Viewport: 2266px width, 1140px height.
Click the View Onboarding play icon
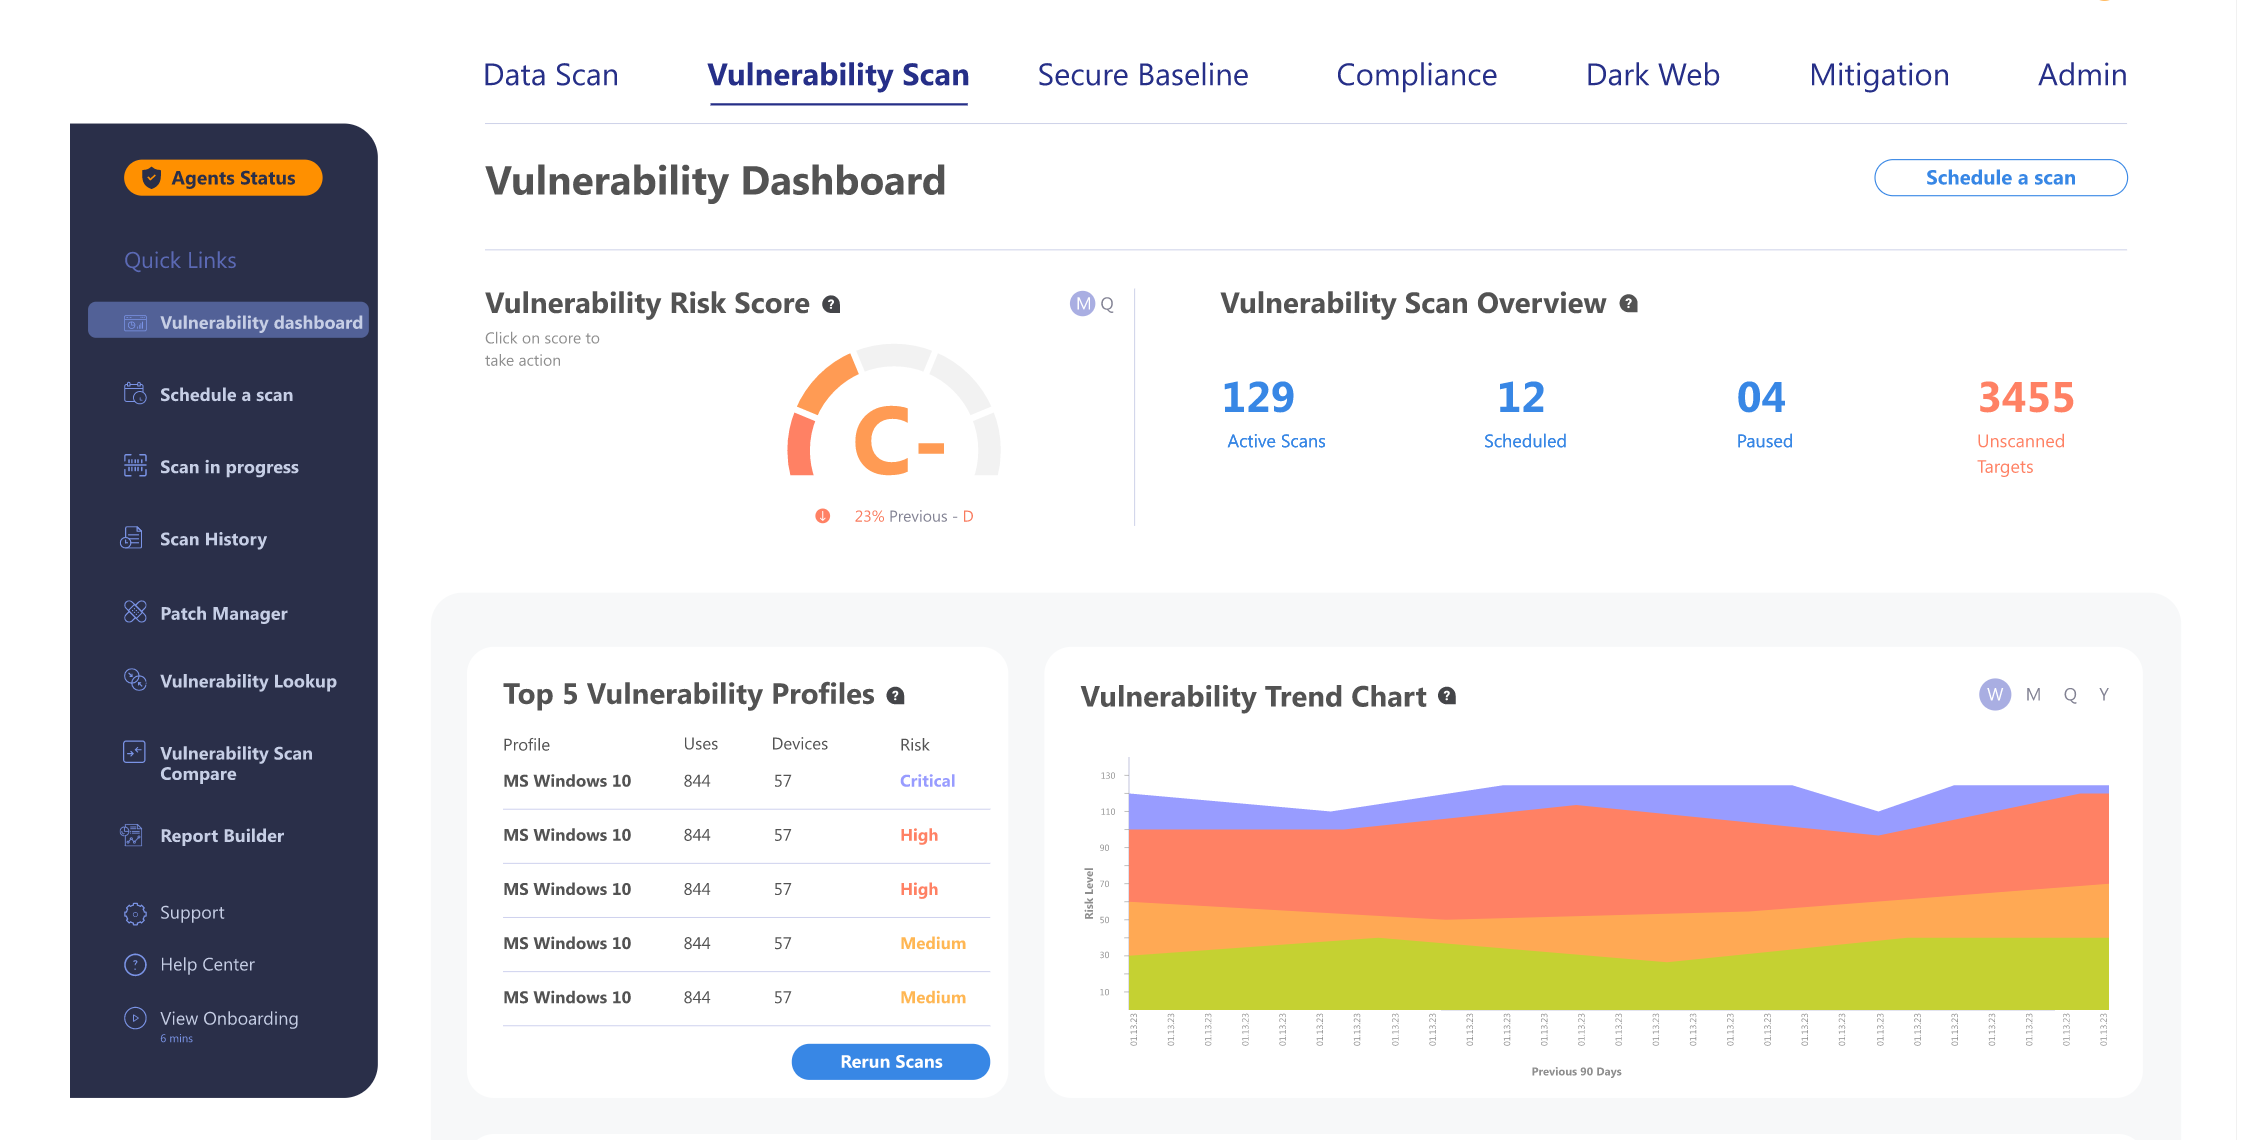click(x=135, y=1018)
